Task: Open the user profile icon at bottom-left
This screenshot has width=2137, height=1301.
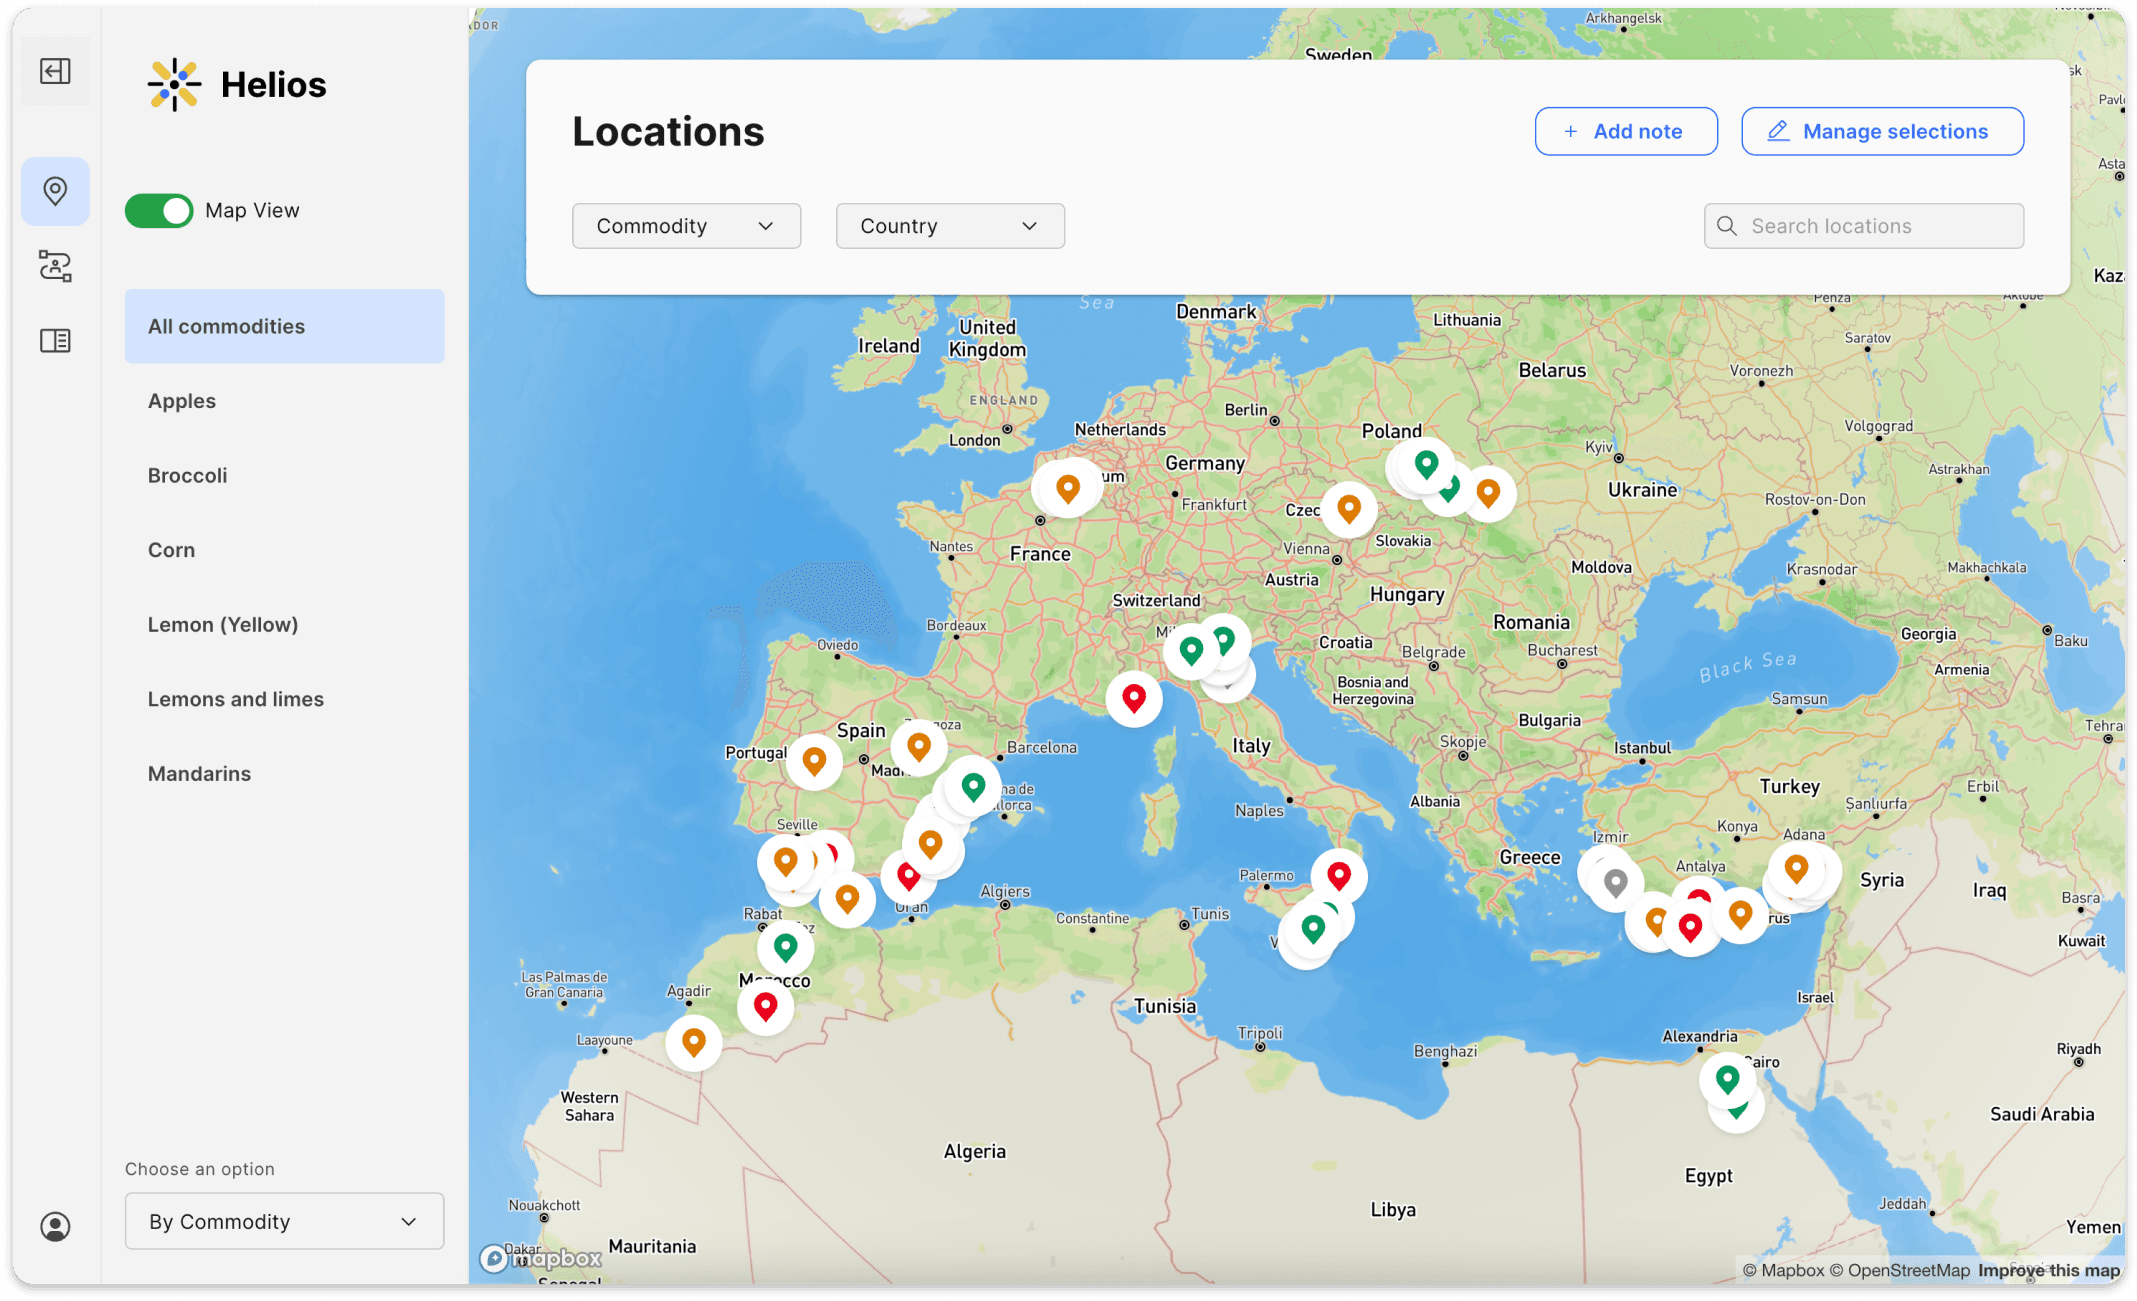Action: (55, 1226)
